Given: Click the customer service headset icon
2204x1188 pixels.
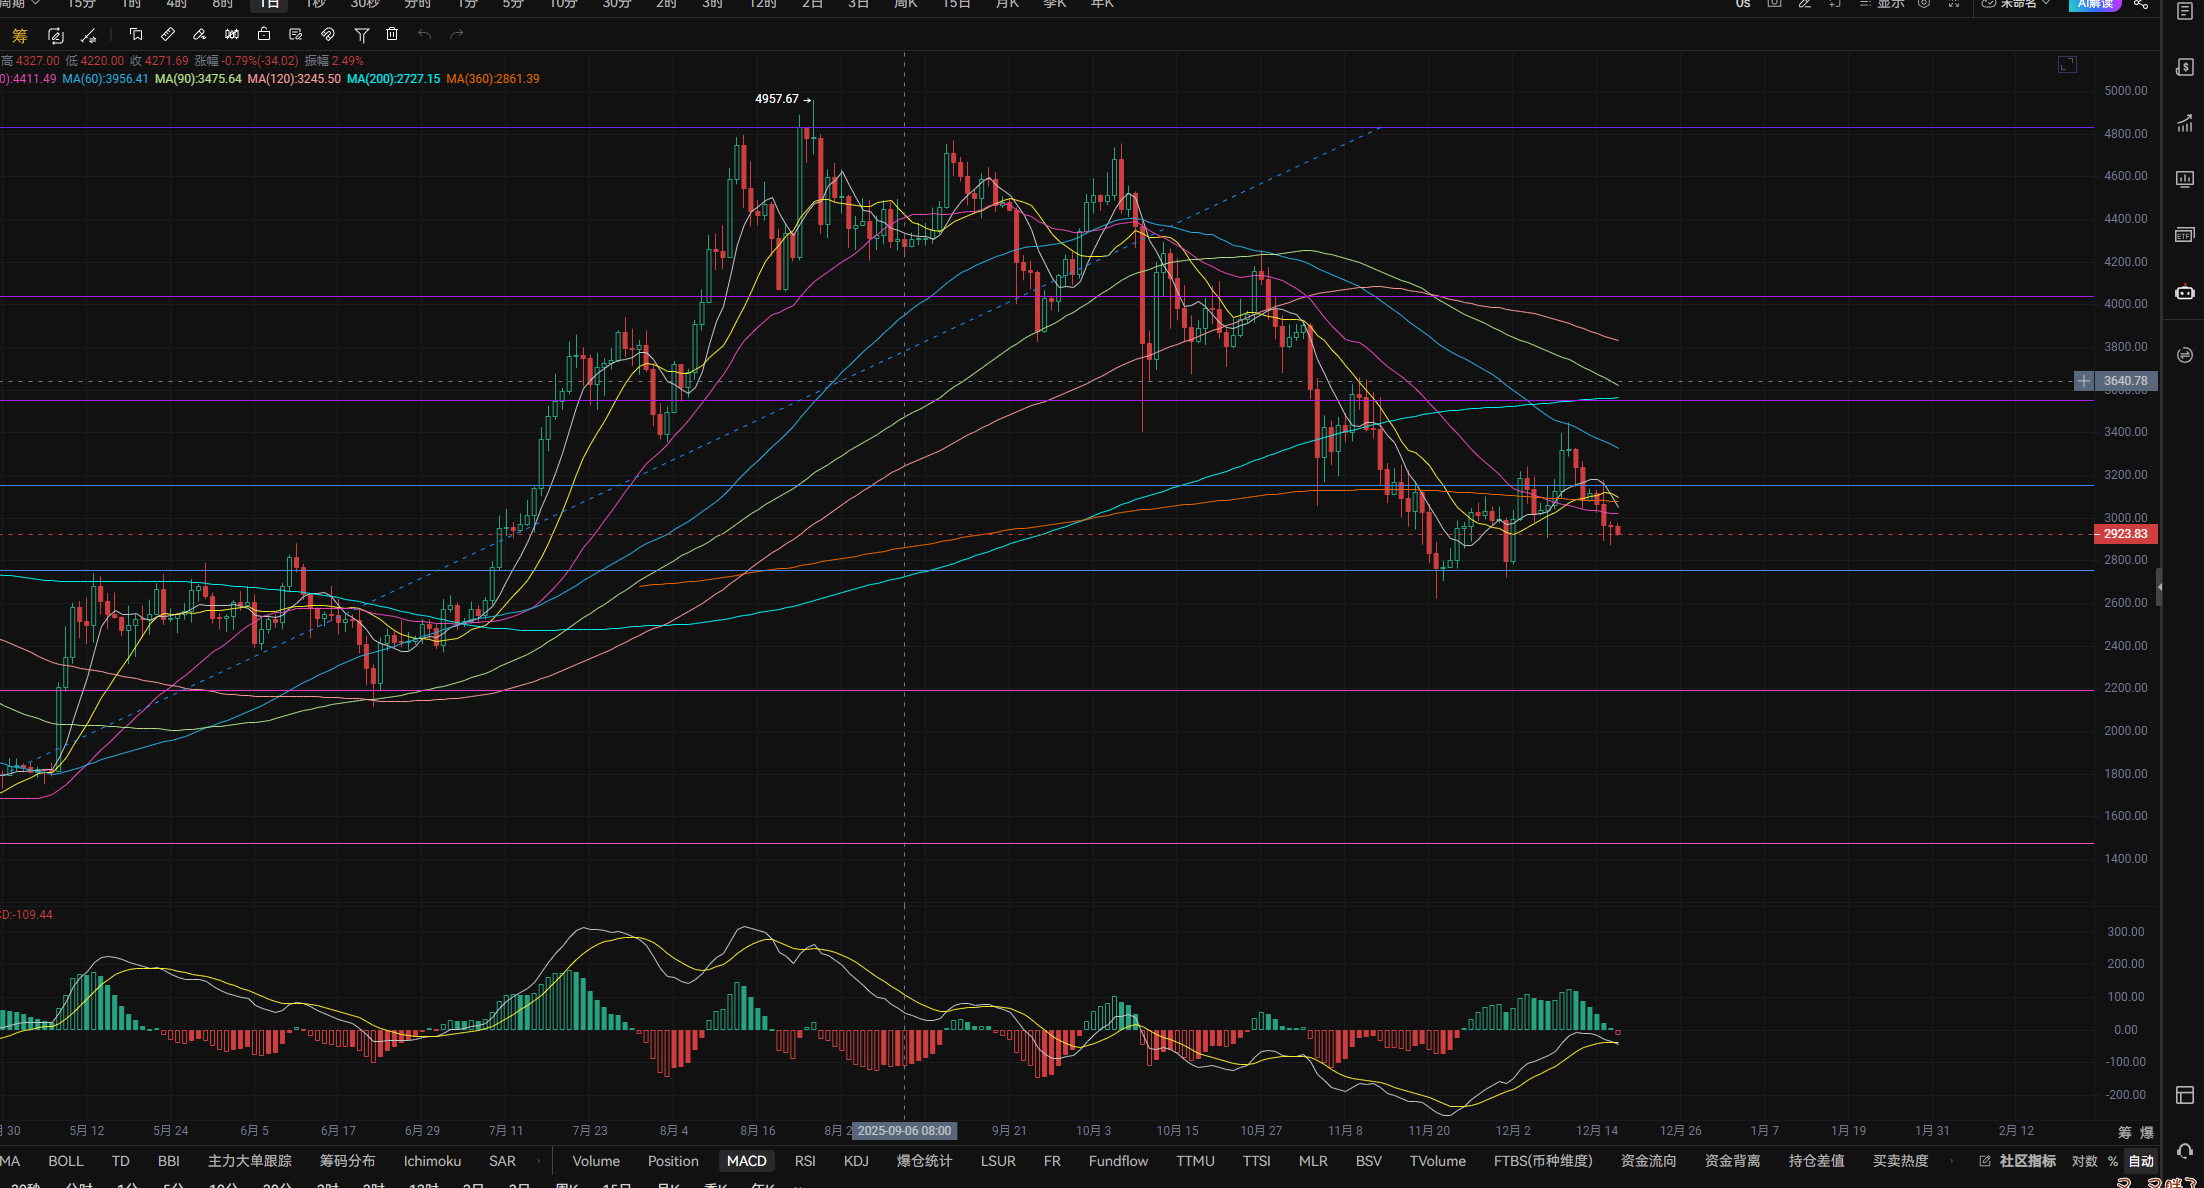Looking at the screenshot, I should (x=2184, y=1151).
